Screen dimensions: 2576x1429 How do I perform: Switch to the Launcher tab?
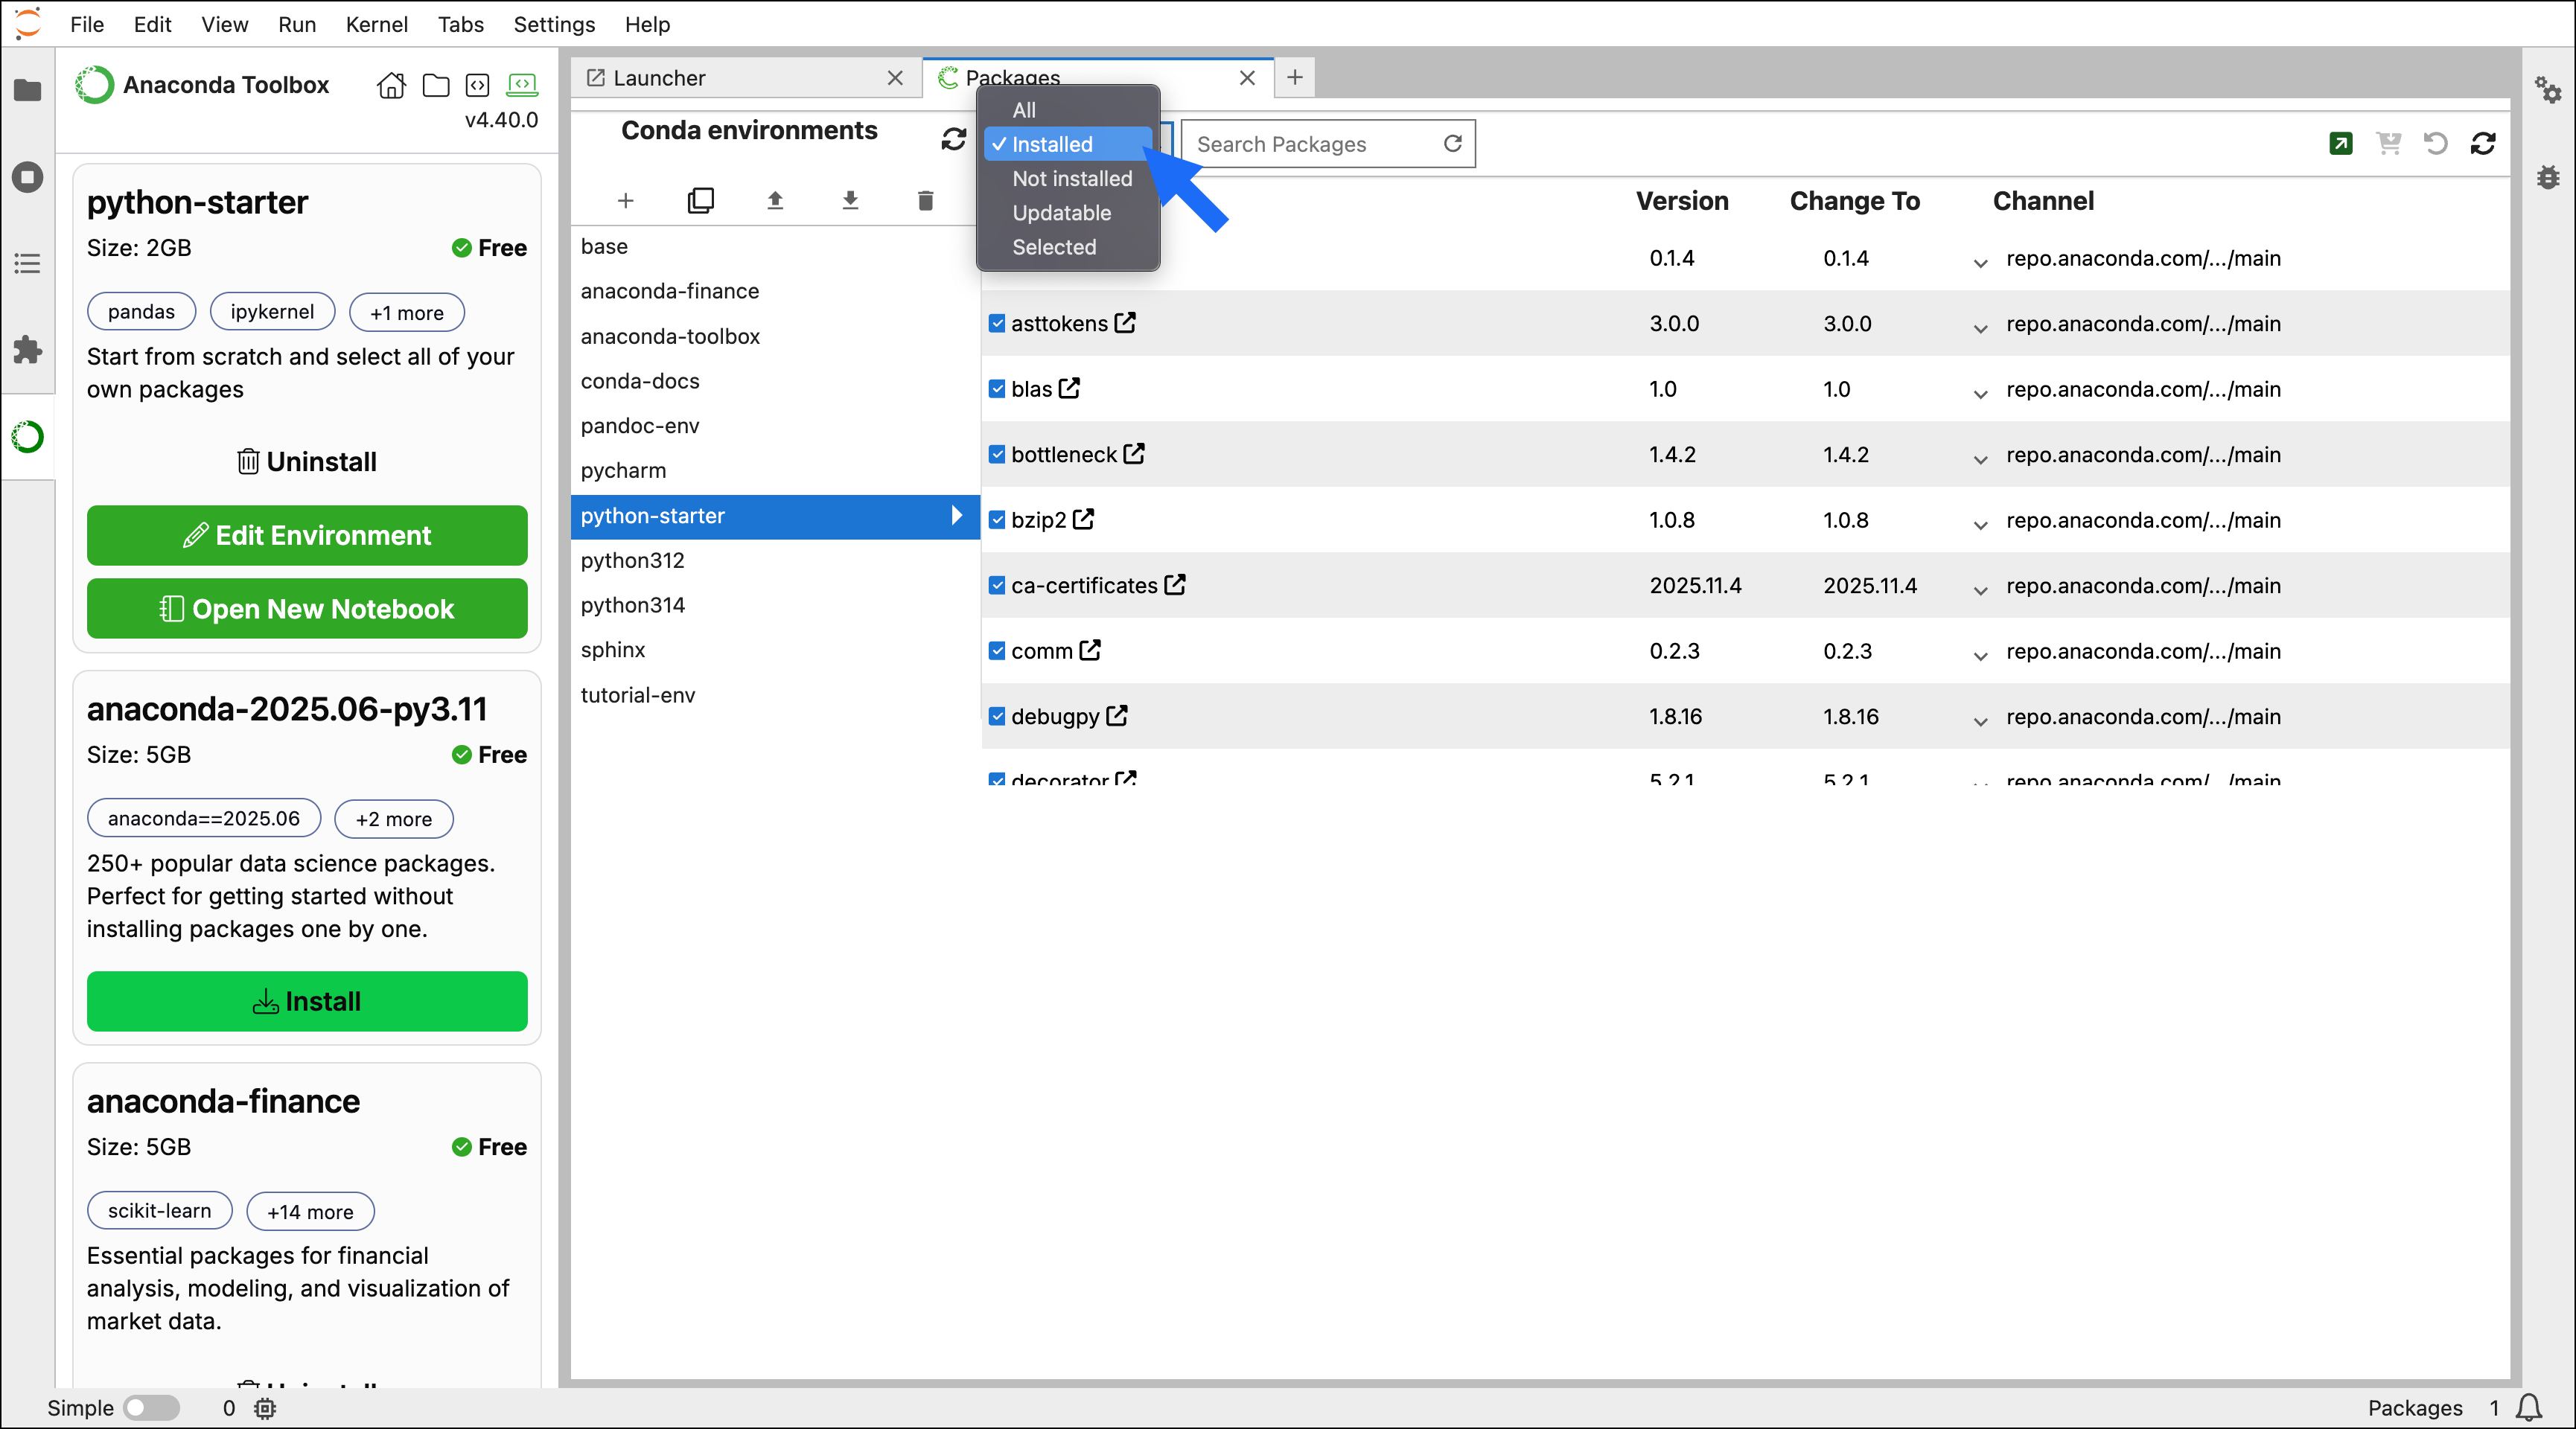pos(658,78)
